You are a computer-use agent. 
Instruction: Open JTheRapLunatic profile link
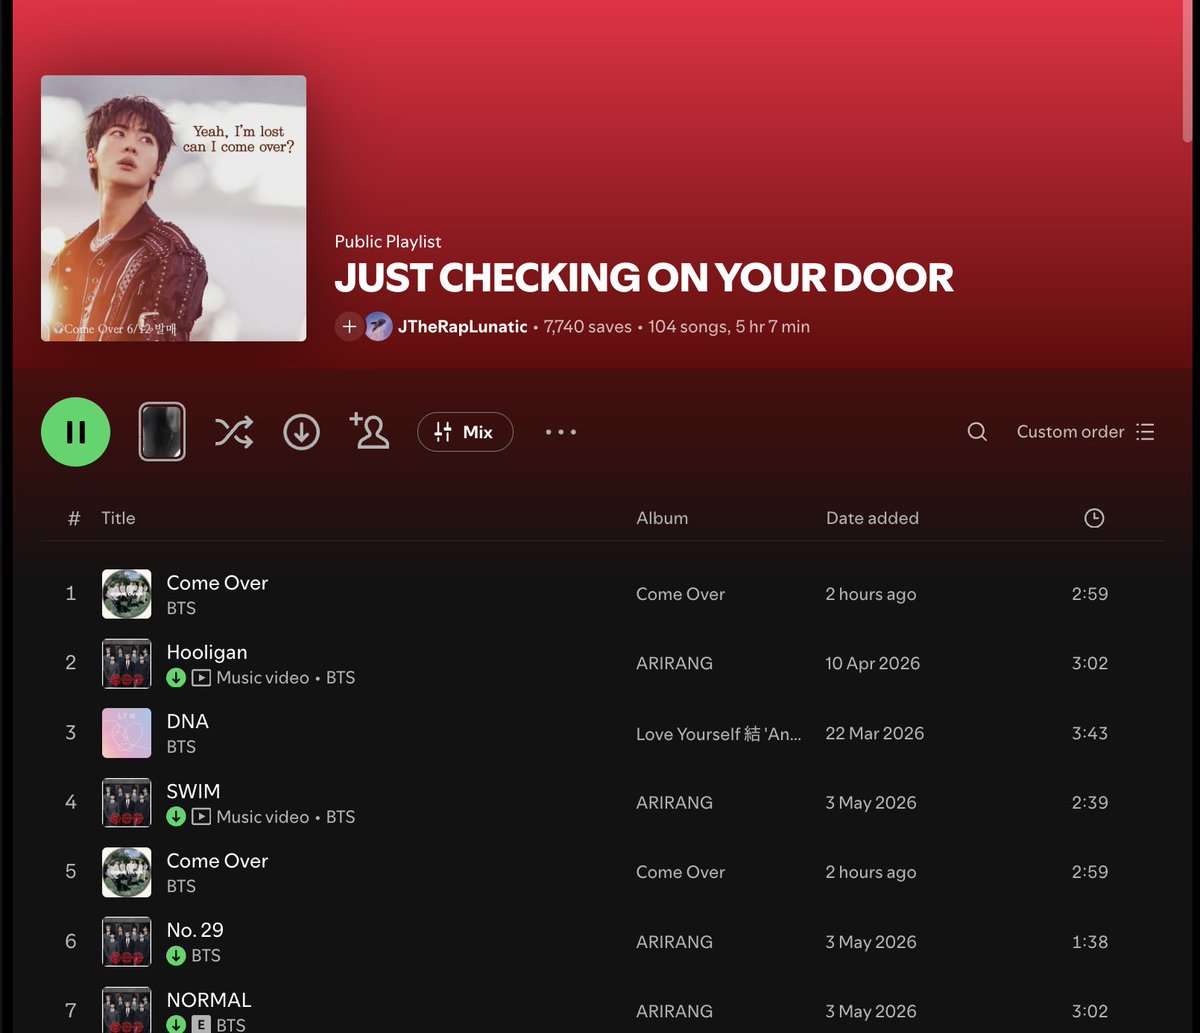[x=462, y=327]
